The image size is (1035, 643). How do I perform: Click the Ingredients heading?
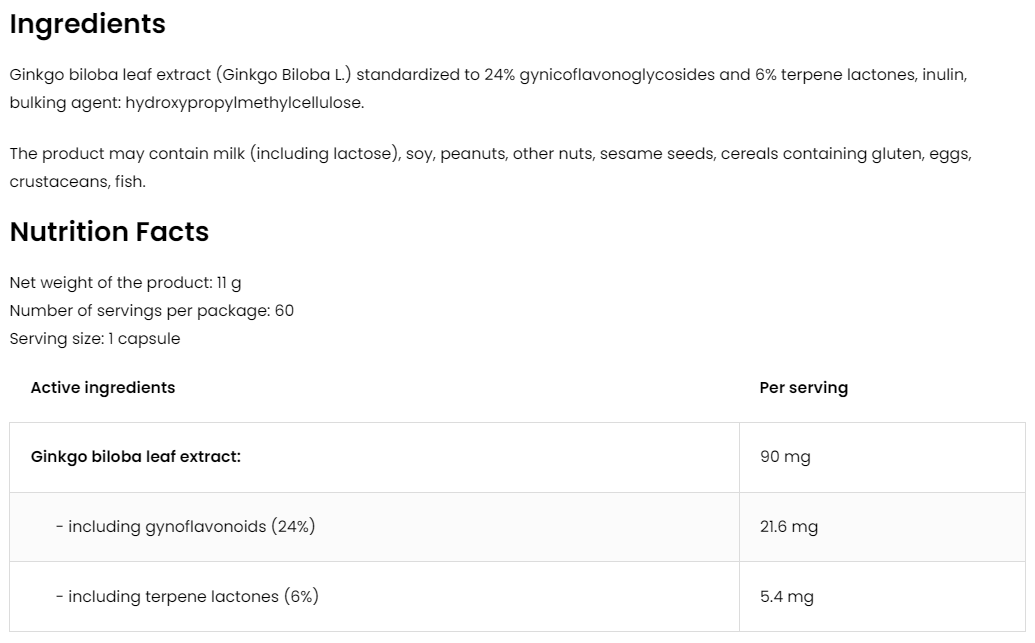click(x=87, y=24)
